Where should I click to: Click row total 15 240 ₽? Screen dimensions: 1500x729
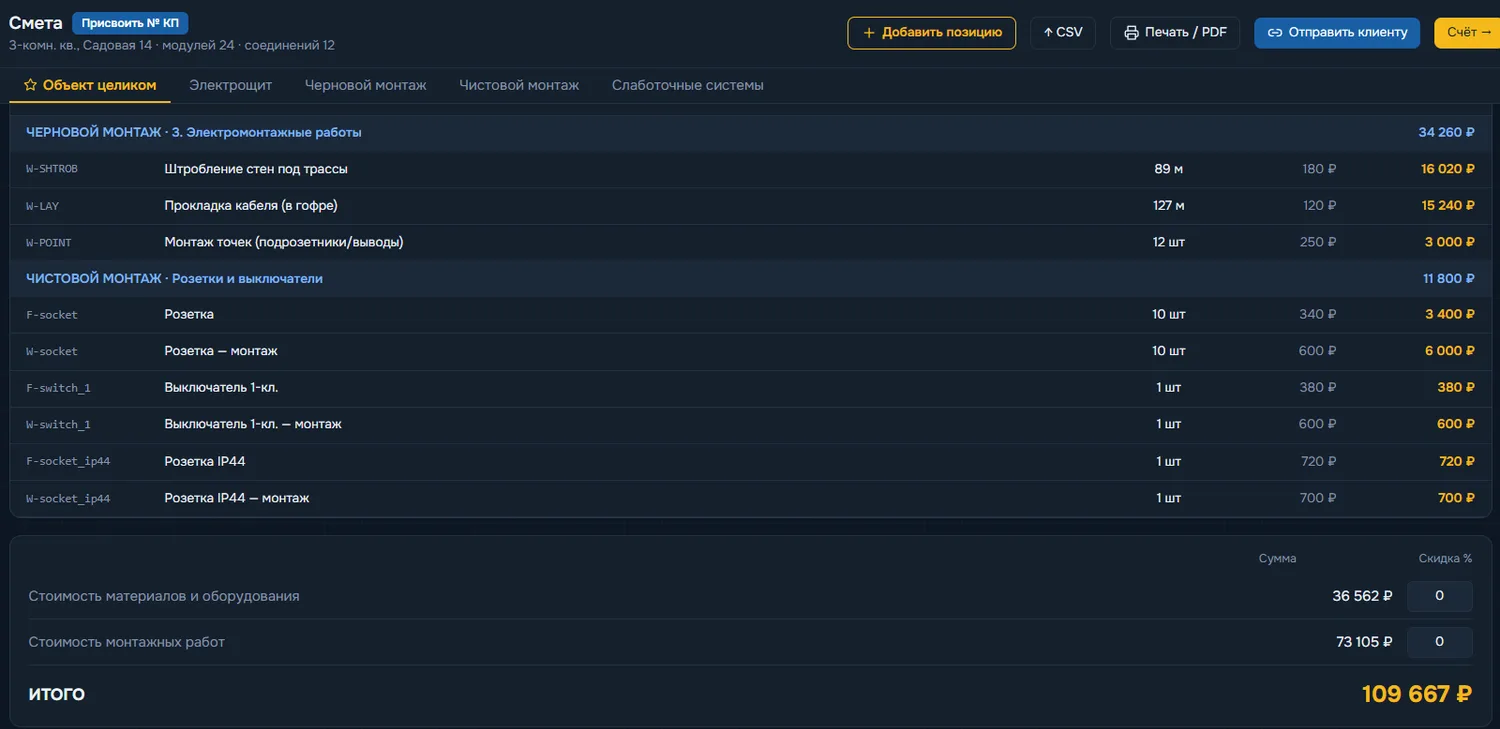point(1448,205)
